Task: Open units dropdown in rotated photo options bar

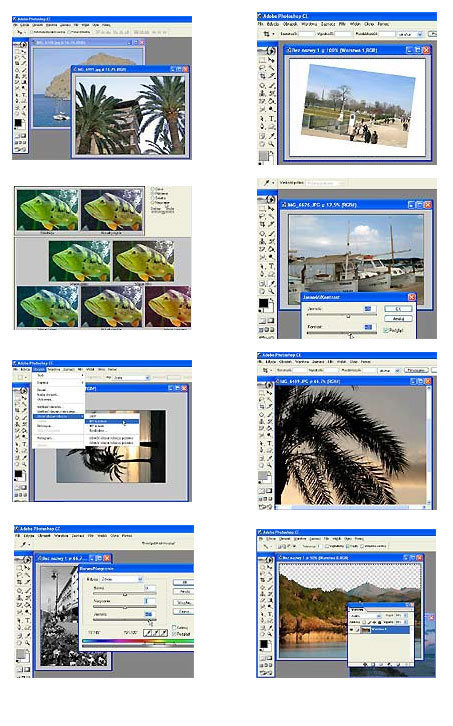Action: (411, 34)
